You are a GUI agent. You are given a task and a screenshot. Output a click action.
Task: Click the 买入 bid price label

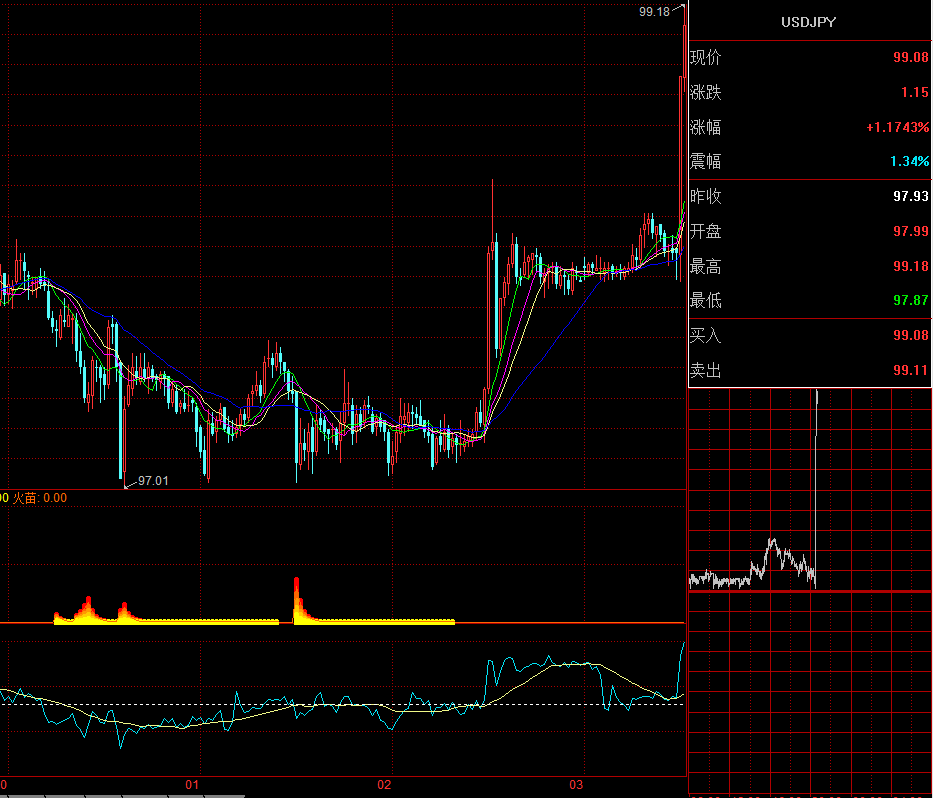(x=706, y=336)
